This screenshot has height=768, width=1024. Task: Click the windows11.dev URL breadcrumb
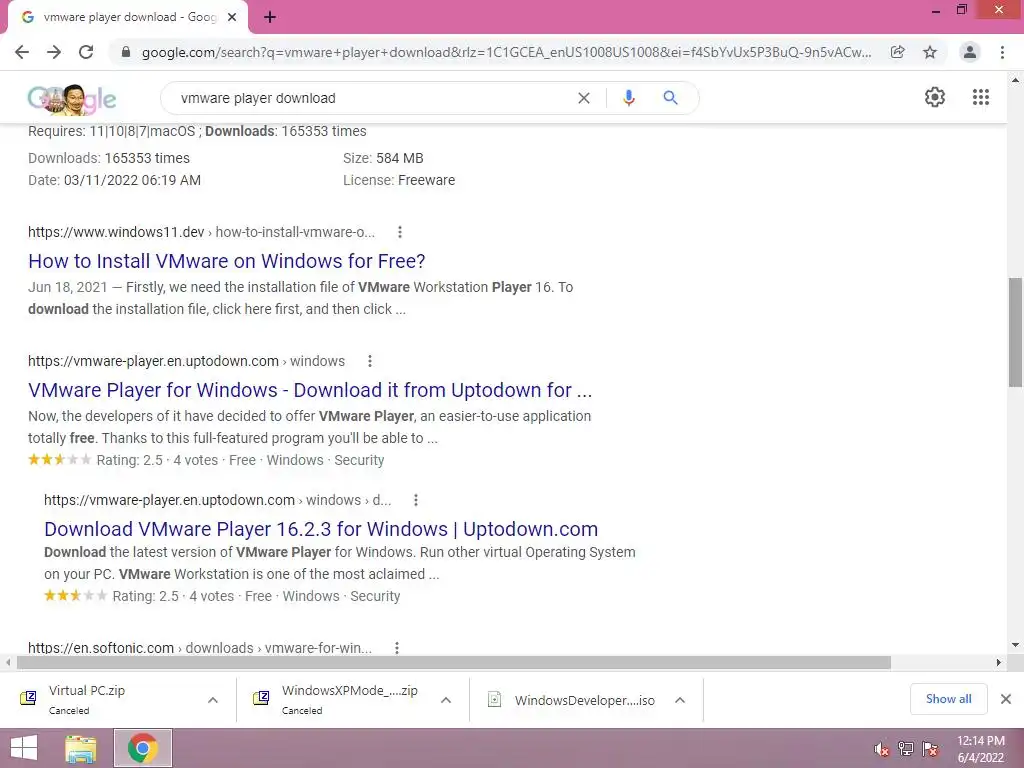[x=201, y=232]
